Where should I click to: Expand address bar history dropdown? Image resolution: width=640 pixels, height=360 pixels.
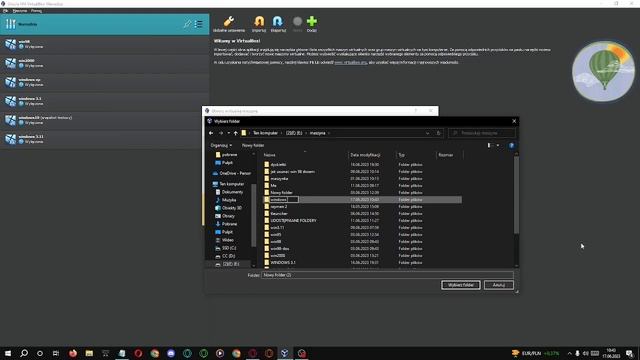tap(427, 133)
